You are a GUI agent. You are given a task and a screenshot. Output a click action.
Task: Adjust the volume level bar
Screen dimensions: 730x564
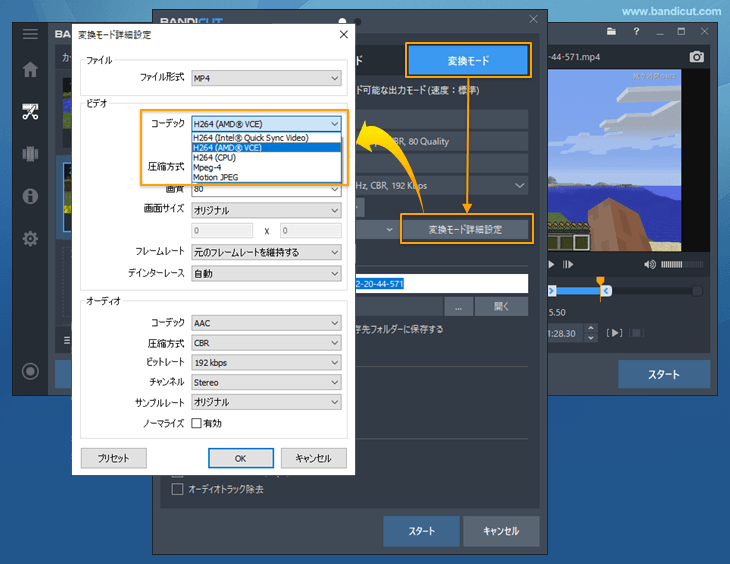click(x=682, y=265)
